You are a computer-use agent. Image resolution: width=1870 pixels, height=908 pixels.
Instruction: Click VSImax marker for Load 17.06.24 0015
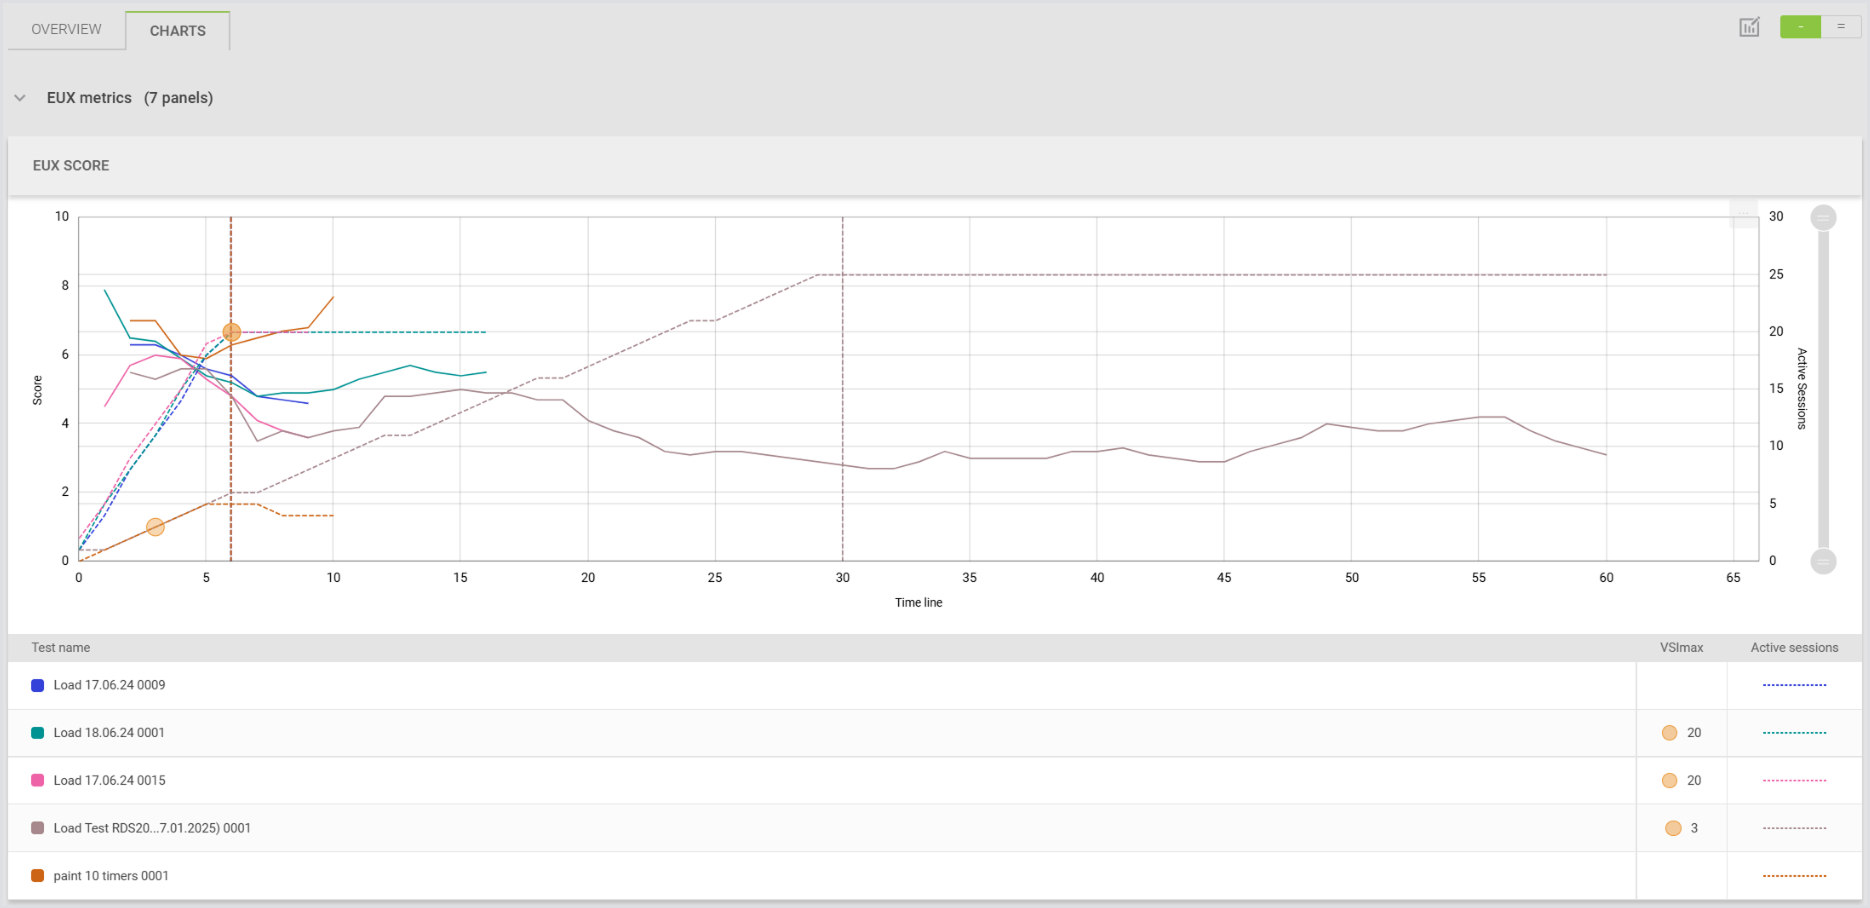point(1669,781)
